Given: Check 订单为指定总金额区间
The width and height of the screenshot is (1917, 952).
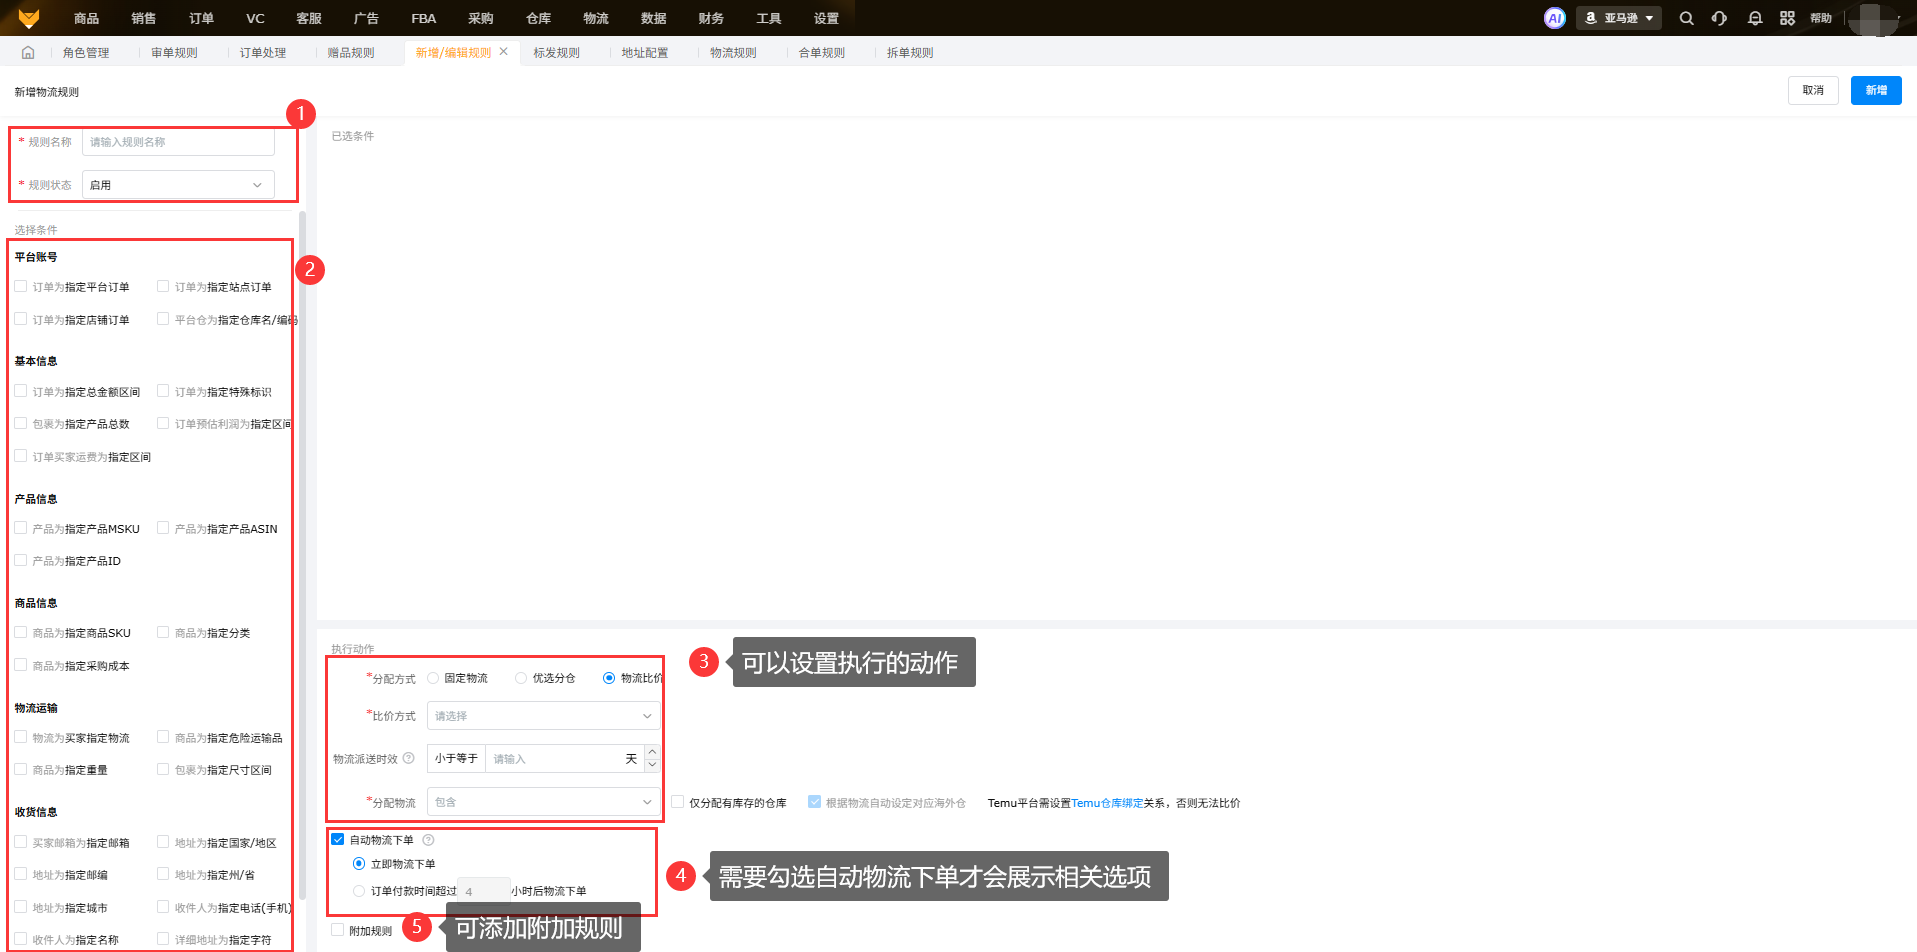Looking at the screenshot, I should tap(21, 391).
